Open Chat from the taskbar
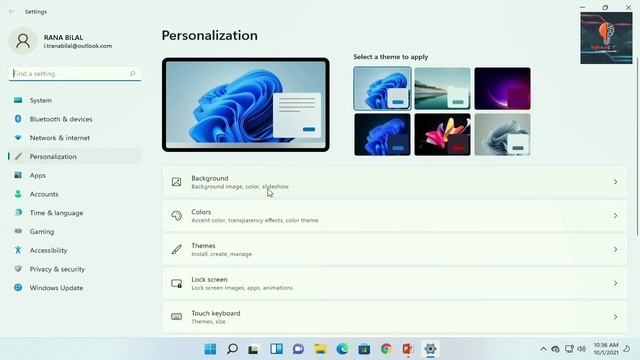This screenshot has width=640, height=360. click(x=298, y=349)
